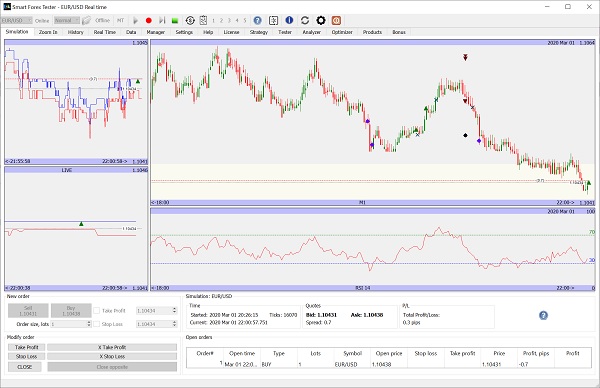This screenshot has height=388, width=600.
Task: Click the CLOSE order button
Action: coord(24,367)
